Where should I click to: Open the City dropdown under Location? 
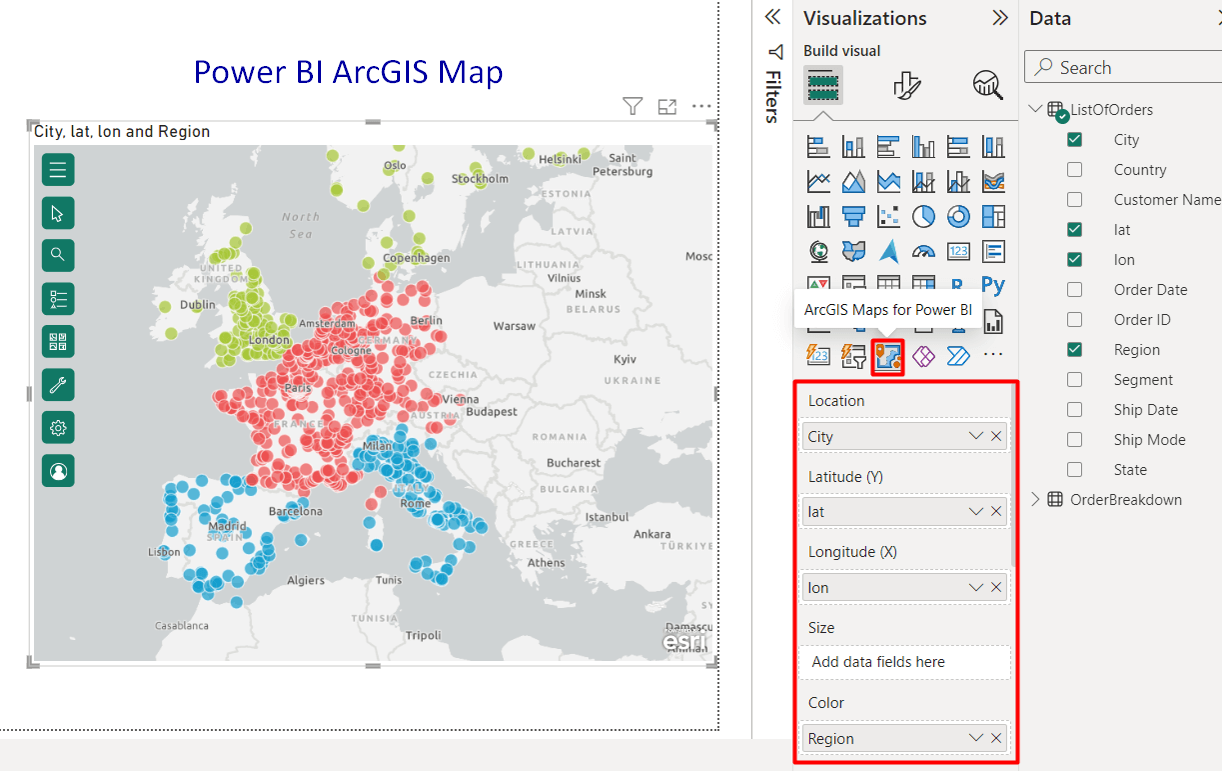[974, 436]
